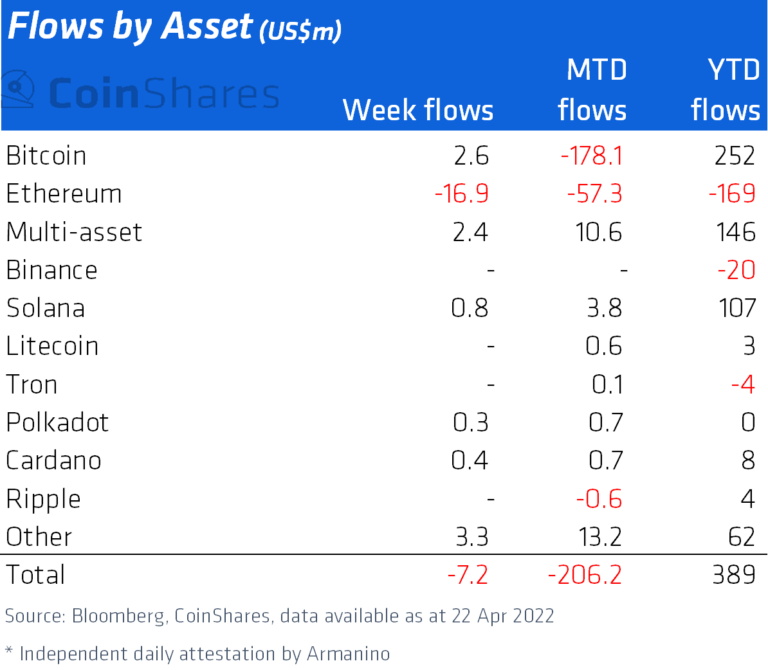Click Ethereum week flows value -16.9
The image size is (768, 670).
coord(461,194)
